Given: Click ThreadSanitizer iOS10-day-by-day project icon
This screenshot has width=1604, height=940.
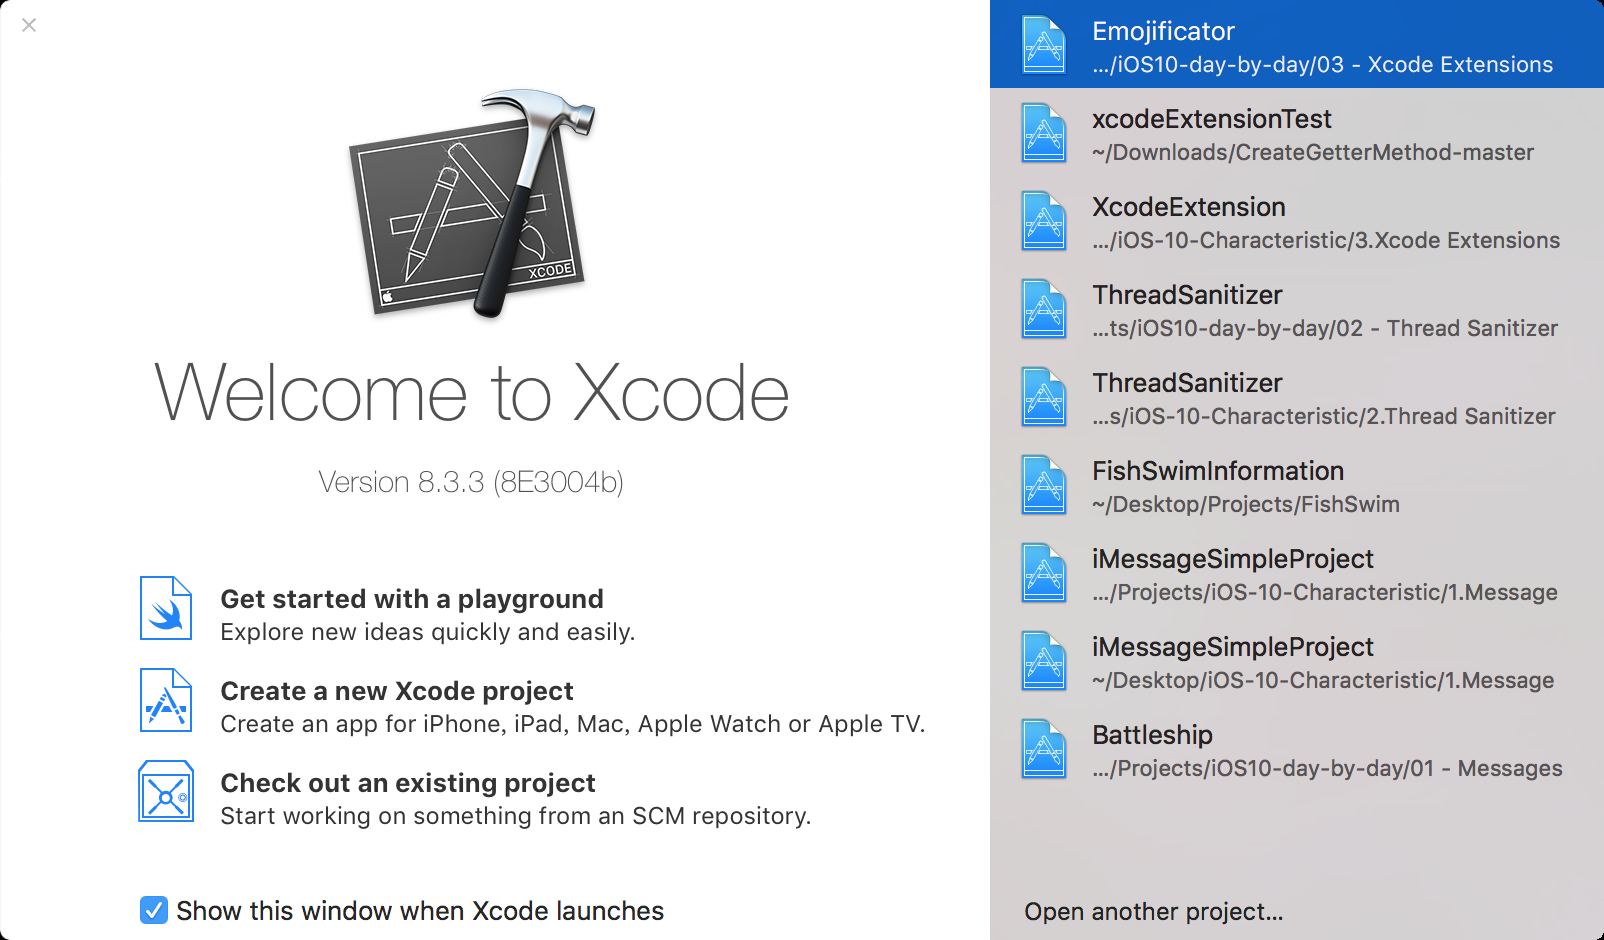Looking at the screenshot, I should tap(1044, 309).
